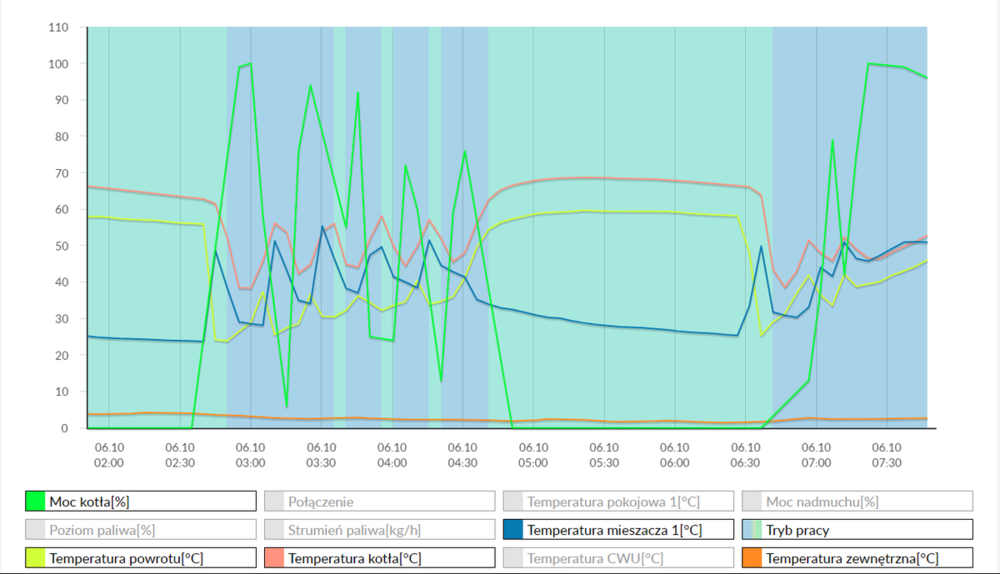Image resolution: width=1000 pixels, height=574 pixels.
Task: Click the salmon Temperatura kotła swatch
Action: pyautogui.click(x=274, y=558)
